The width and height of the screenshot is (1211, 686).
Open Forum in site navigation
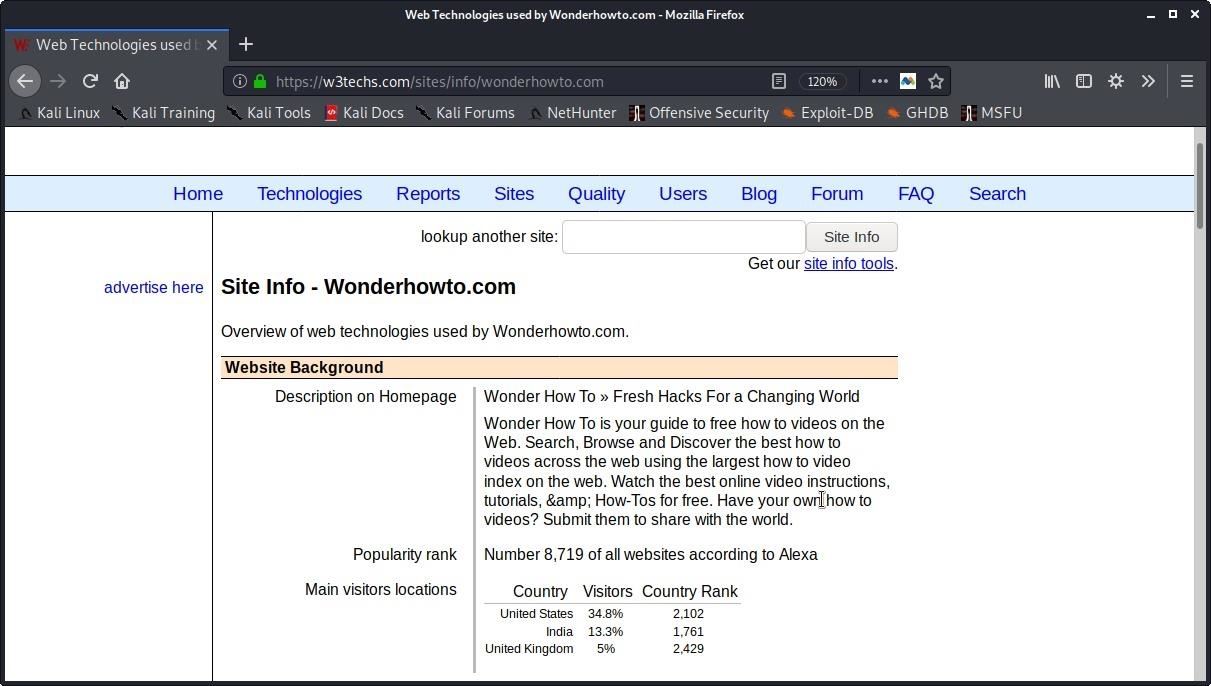pyautogui.click(x=837, y=194)
